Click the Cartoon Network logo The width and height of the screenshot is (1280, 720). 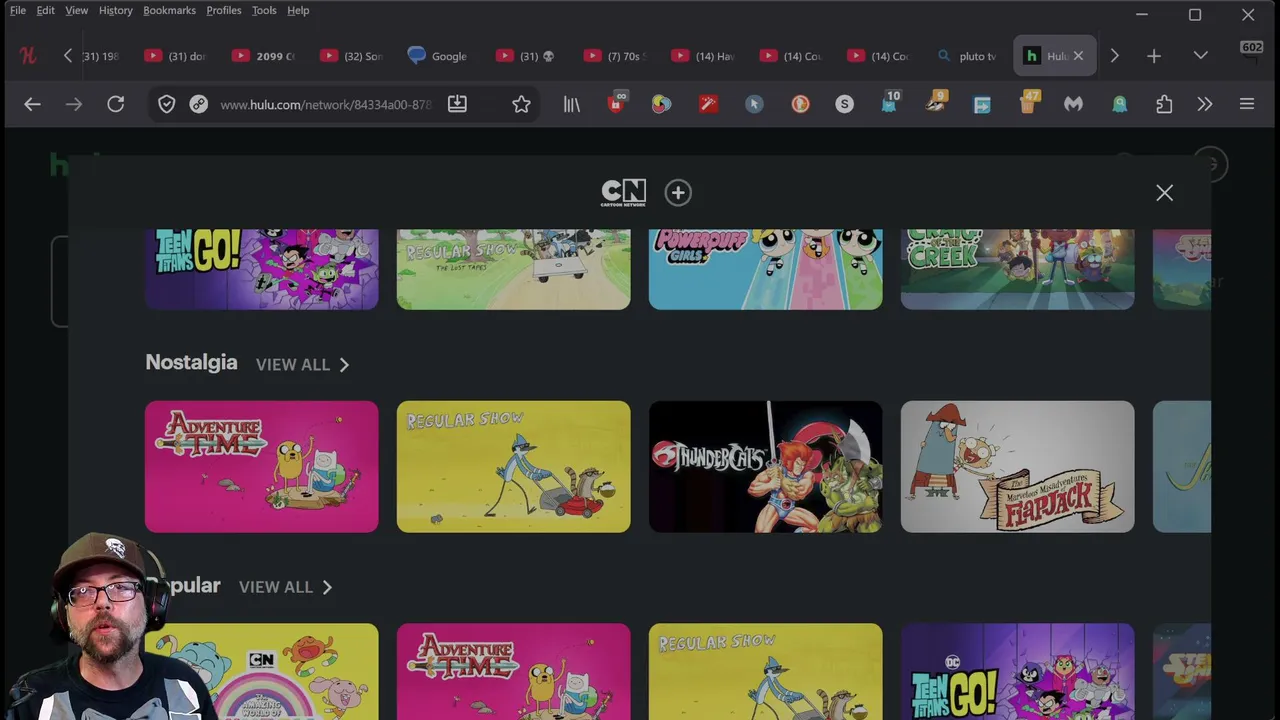(x=624, y=193)
